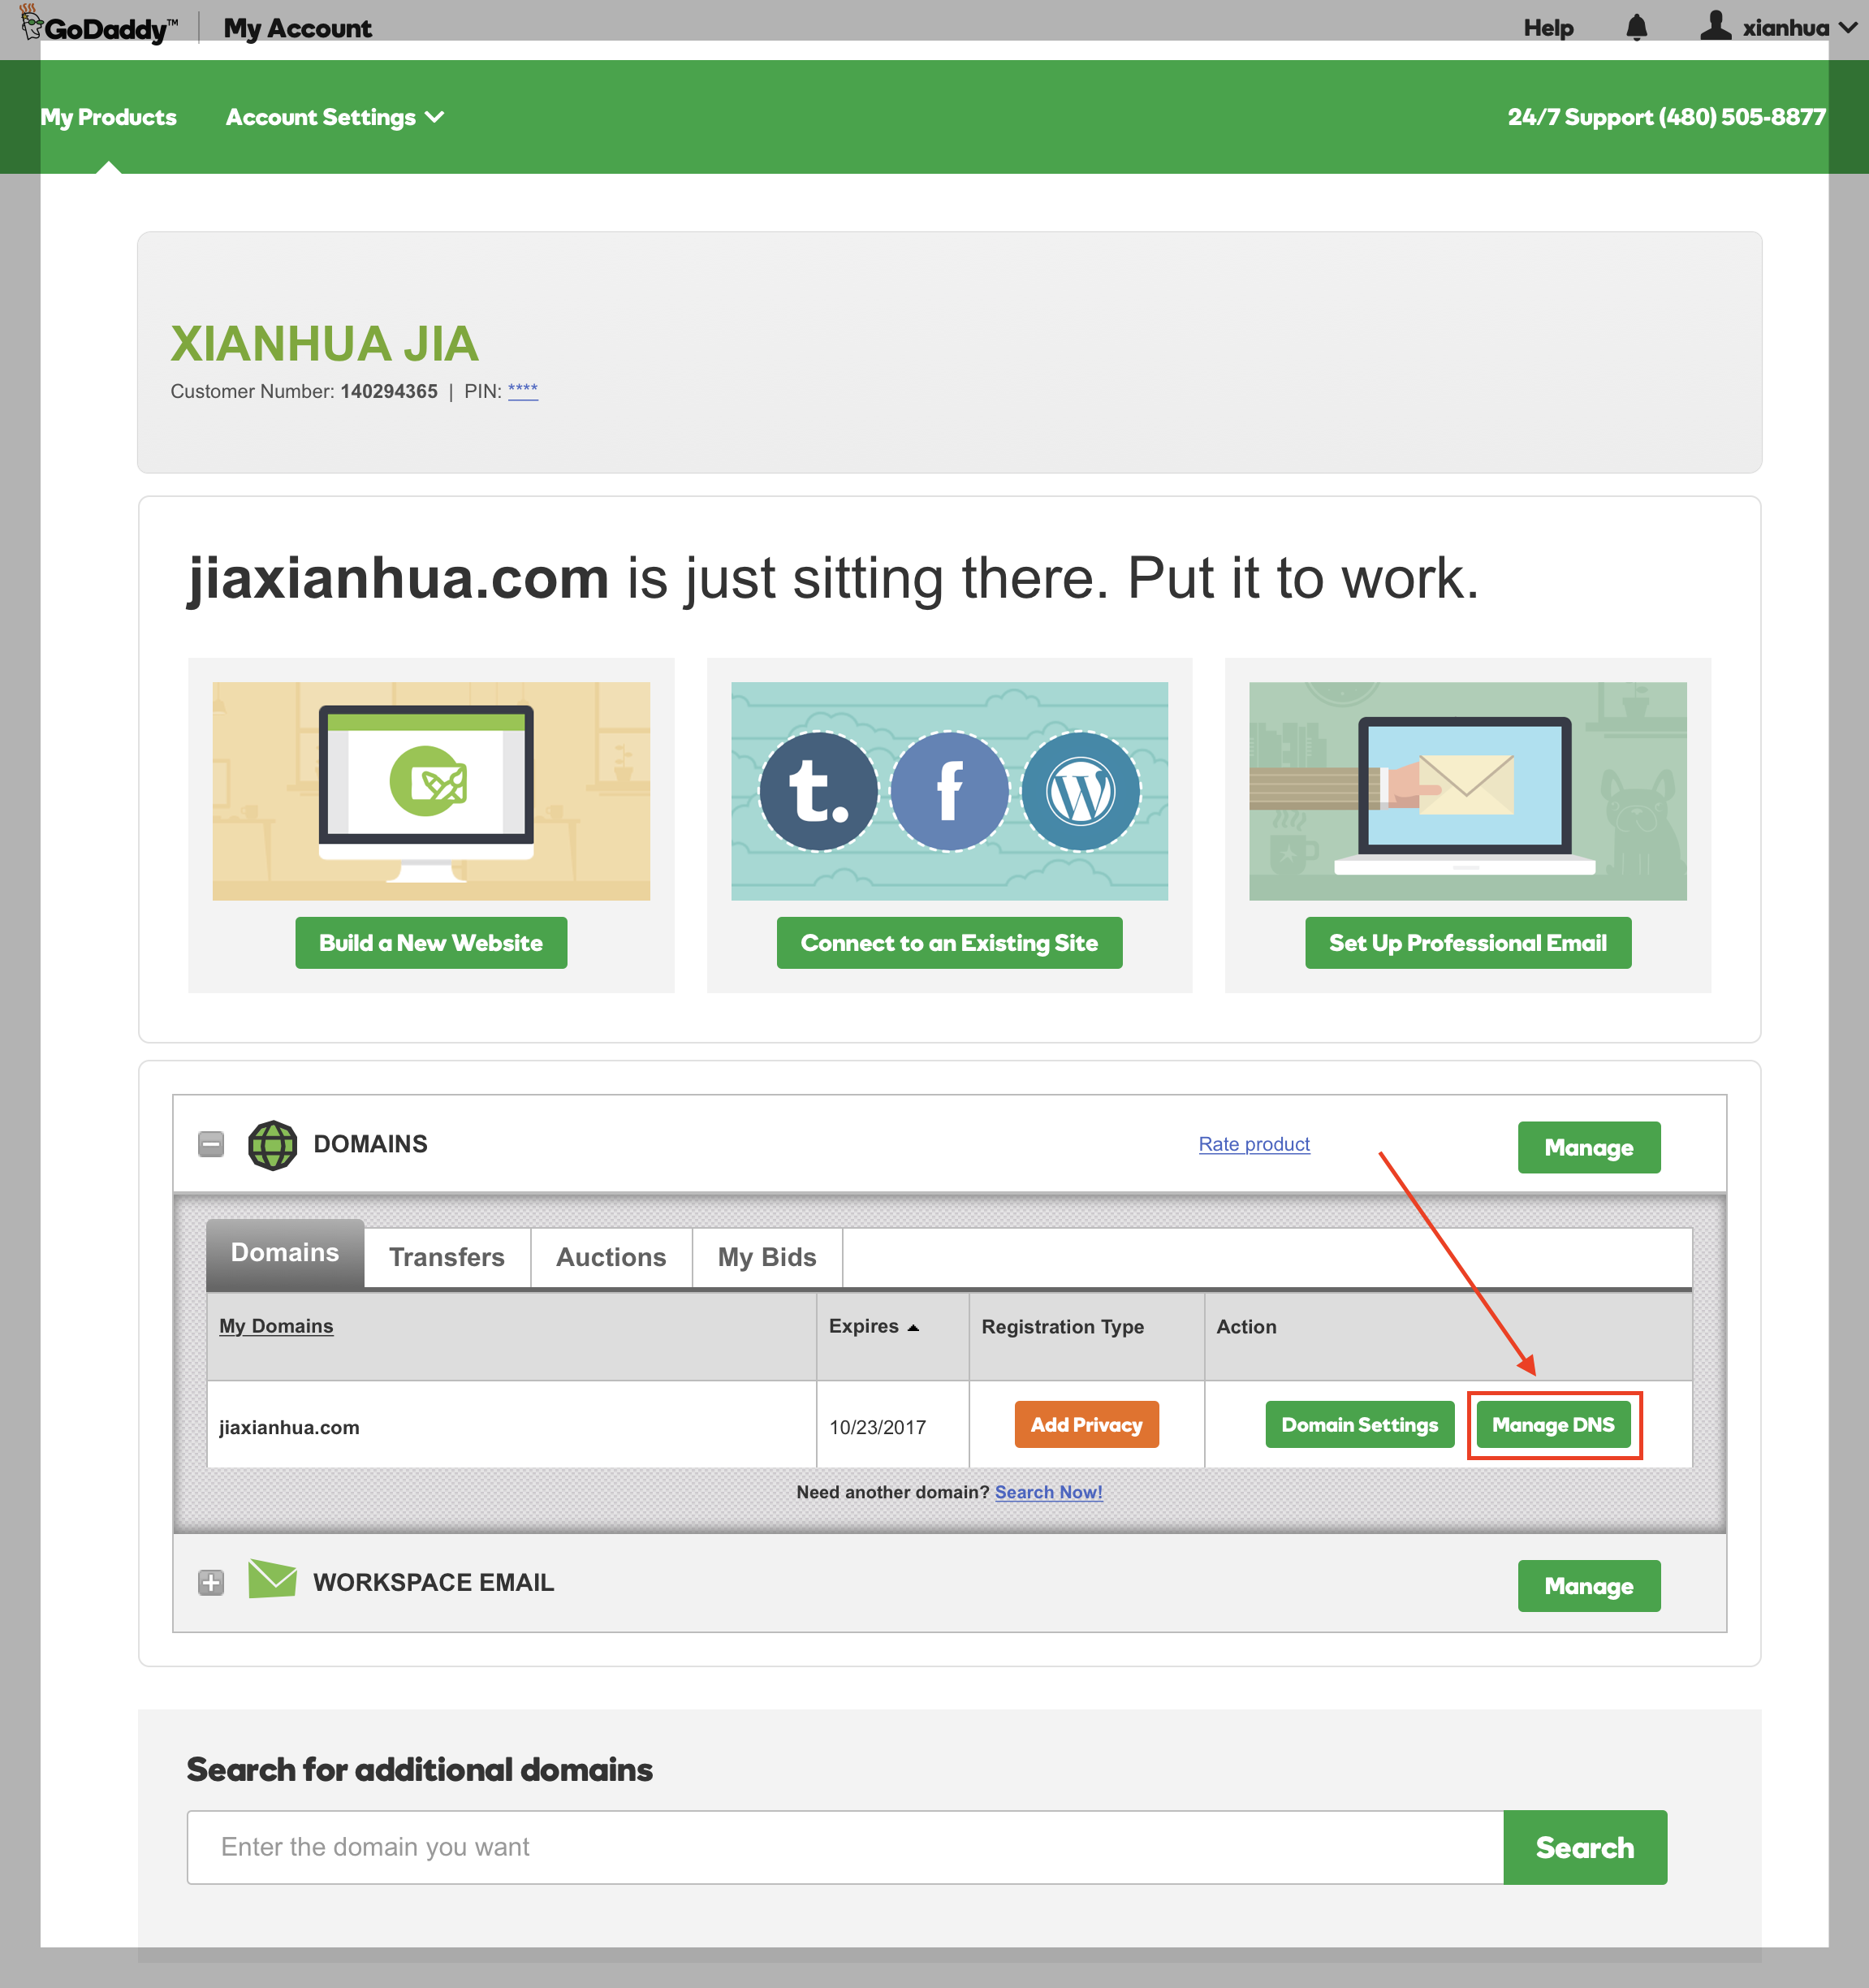The height and width of the screenshot is (1988, 1869).
Task: Click My Account header link
Action: click(x=297, y=28)
